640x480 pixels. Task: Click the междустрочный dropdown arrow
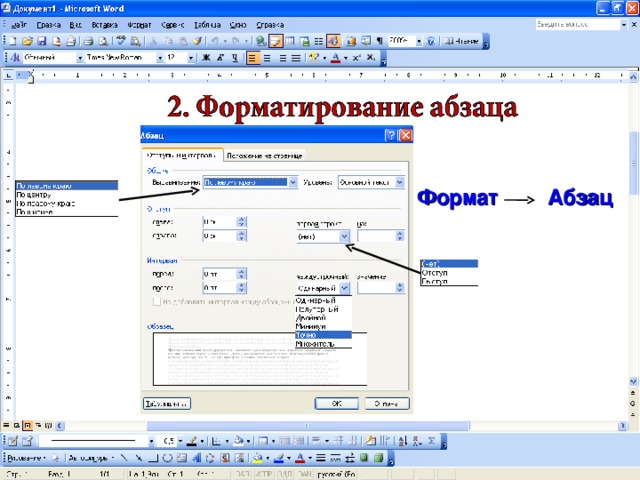[x=344, y=288]
